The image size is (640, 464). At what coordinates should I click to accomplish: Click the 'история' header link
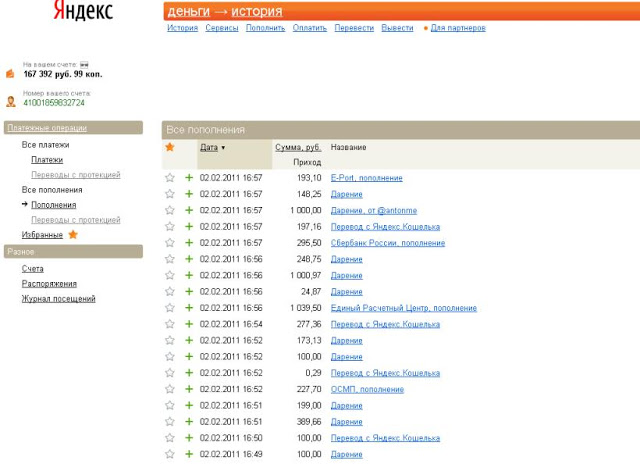[257, 11]
